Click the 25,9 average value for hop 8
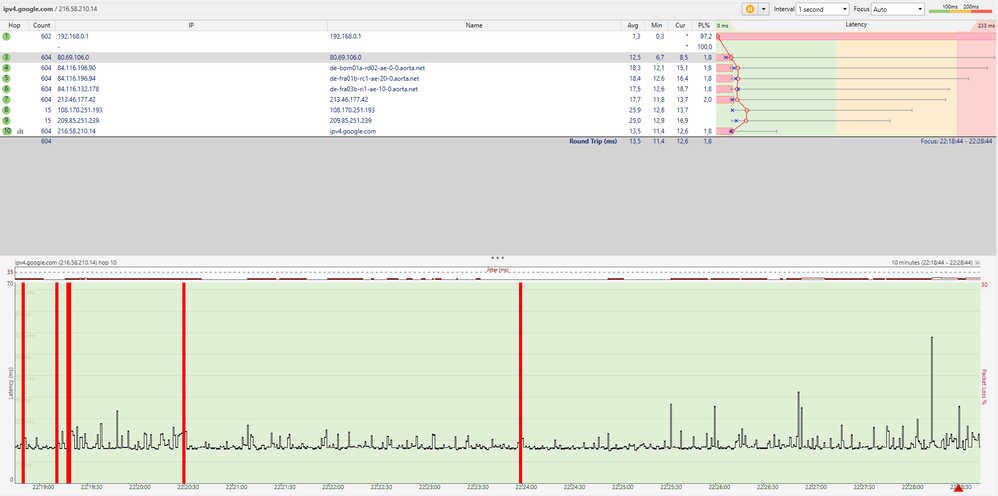The height and width of the screenshot is (496, 998). pos(636,110)
